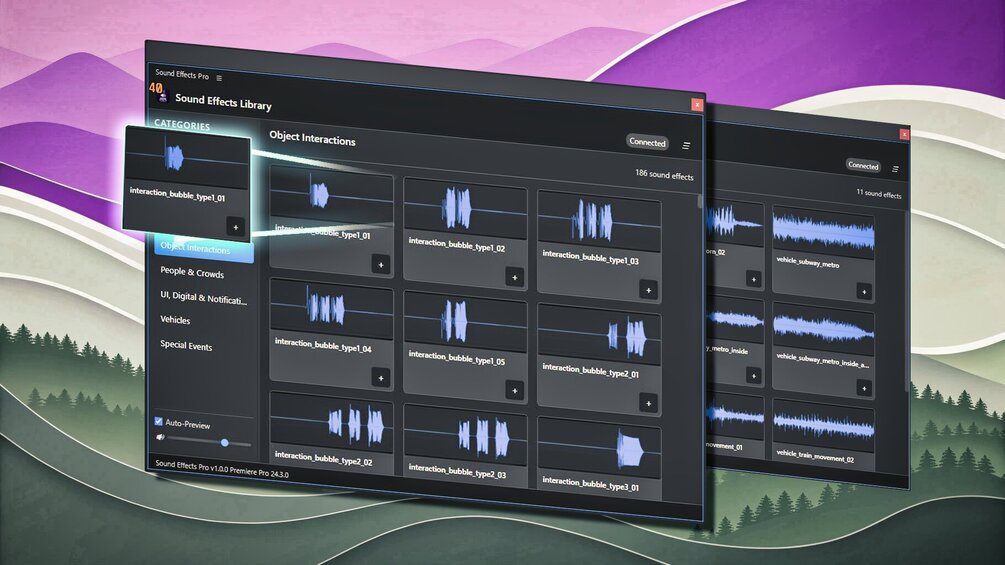Add interaction_bubble_type1_03 with its plus button
This screenshot has width=1005, height=565.
[648, 290]
